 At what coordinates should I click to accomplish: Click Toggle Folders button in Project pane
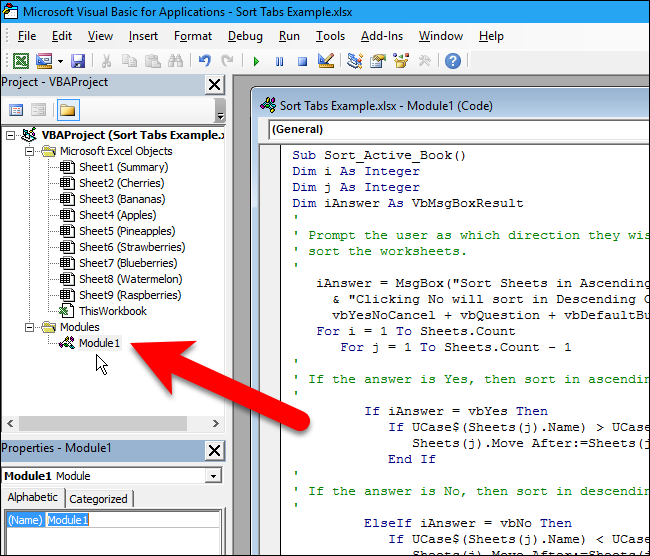tap(68, 110)
